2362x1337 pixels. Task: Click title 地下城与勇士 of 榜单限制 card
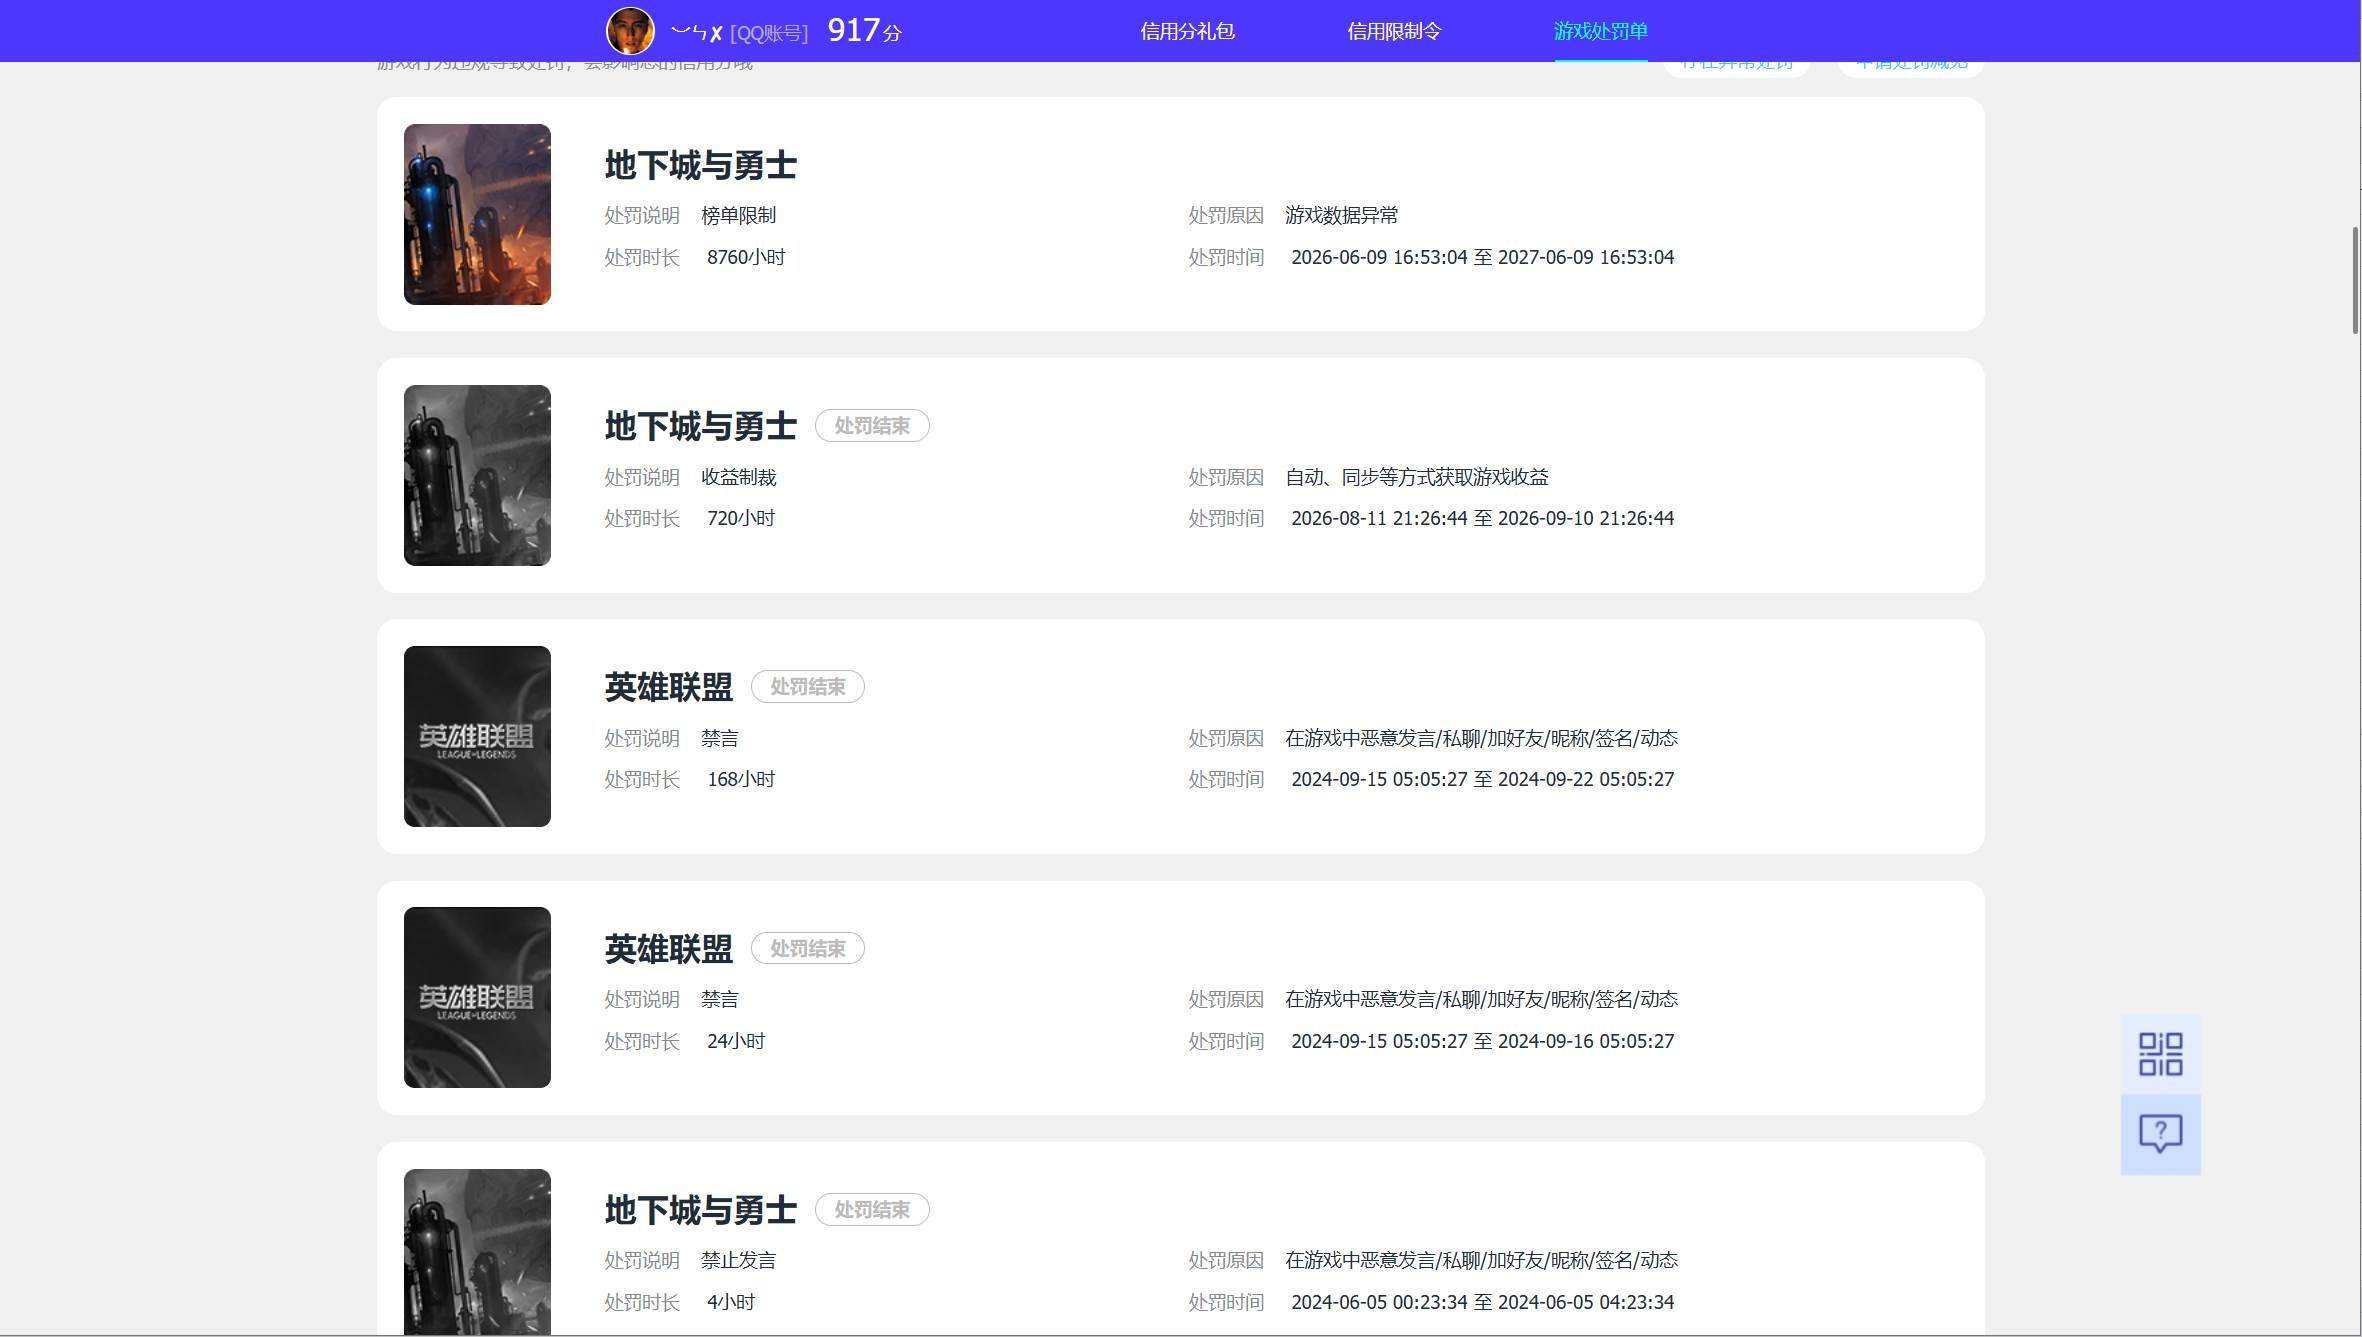tap(700, 165)
